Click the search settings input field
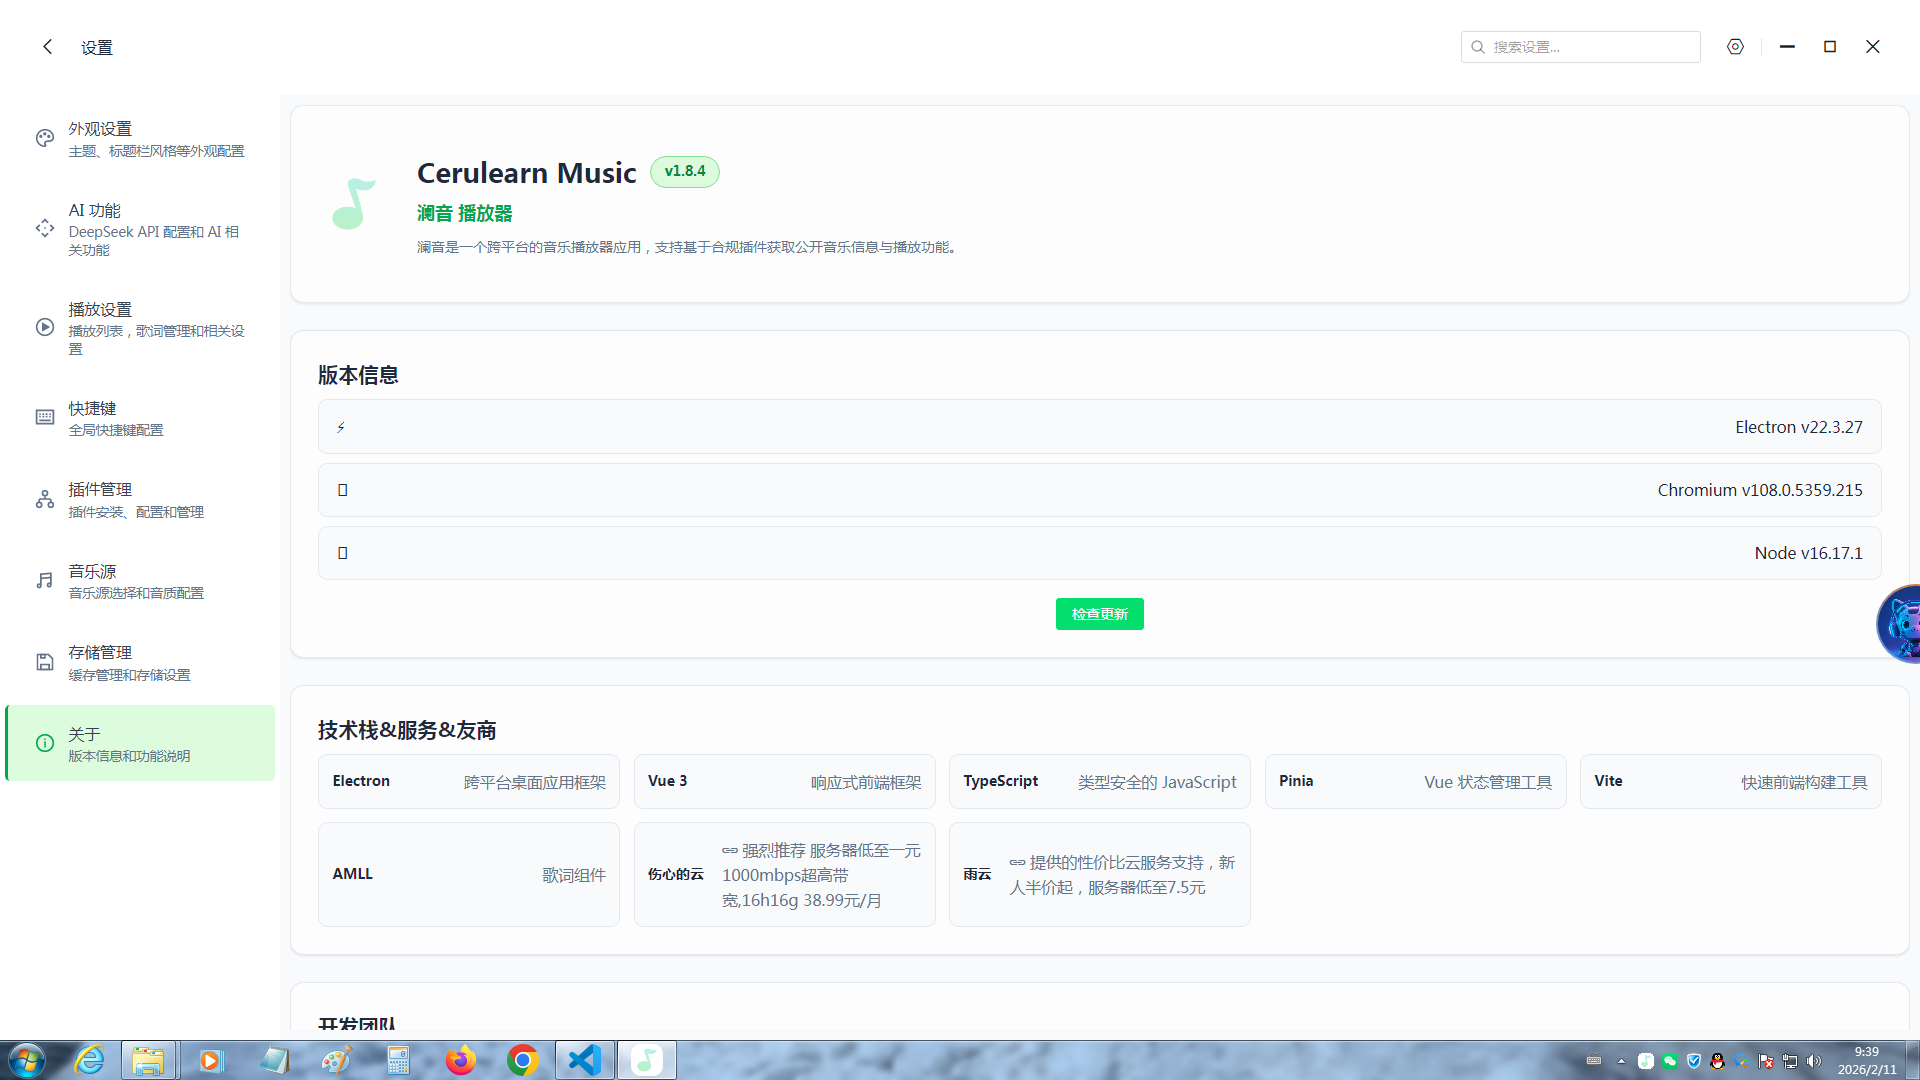Image resolution: width=1920 pixels, height=1080 pixels. [x=1590, y=47]
